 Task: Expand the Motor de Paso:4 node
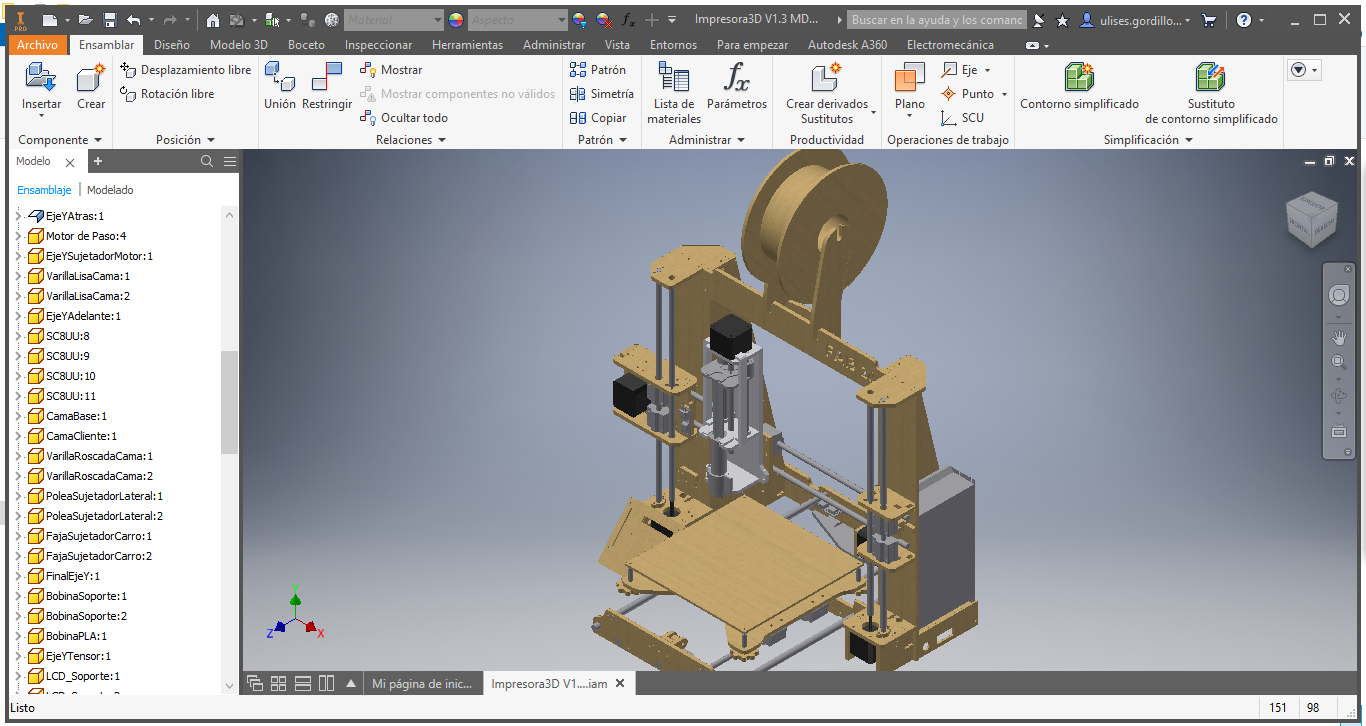pyautogui.click(x=17, y=236)
